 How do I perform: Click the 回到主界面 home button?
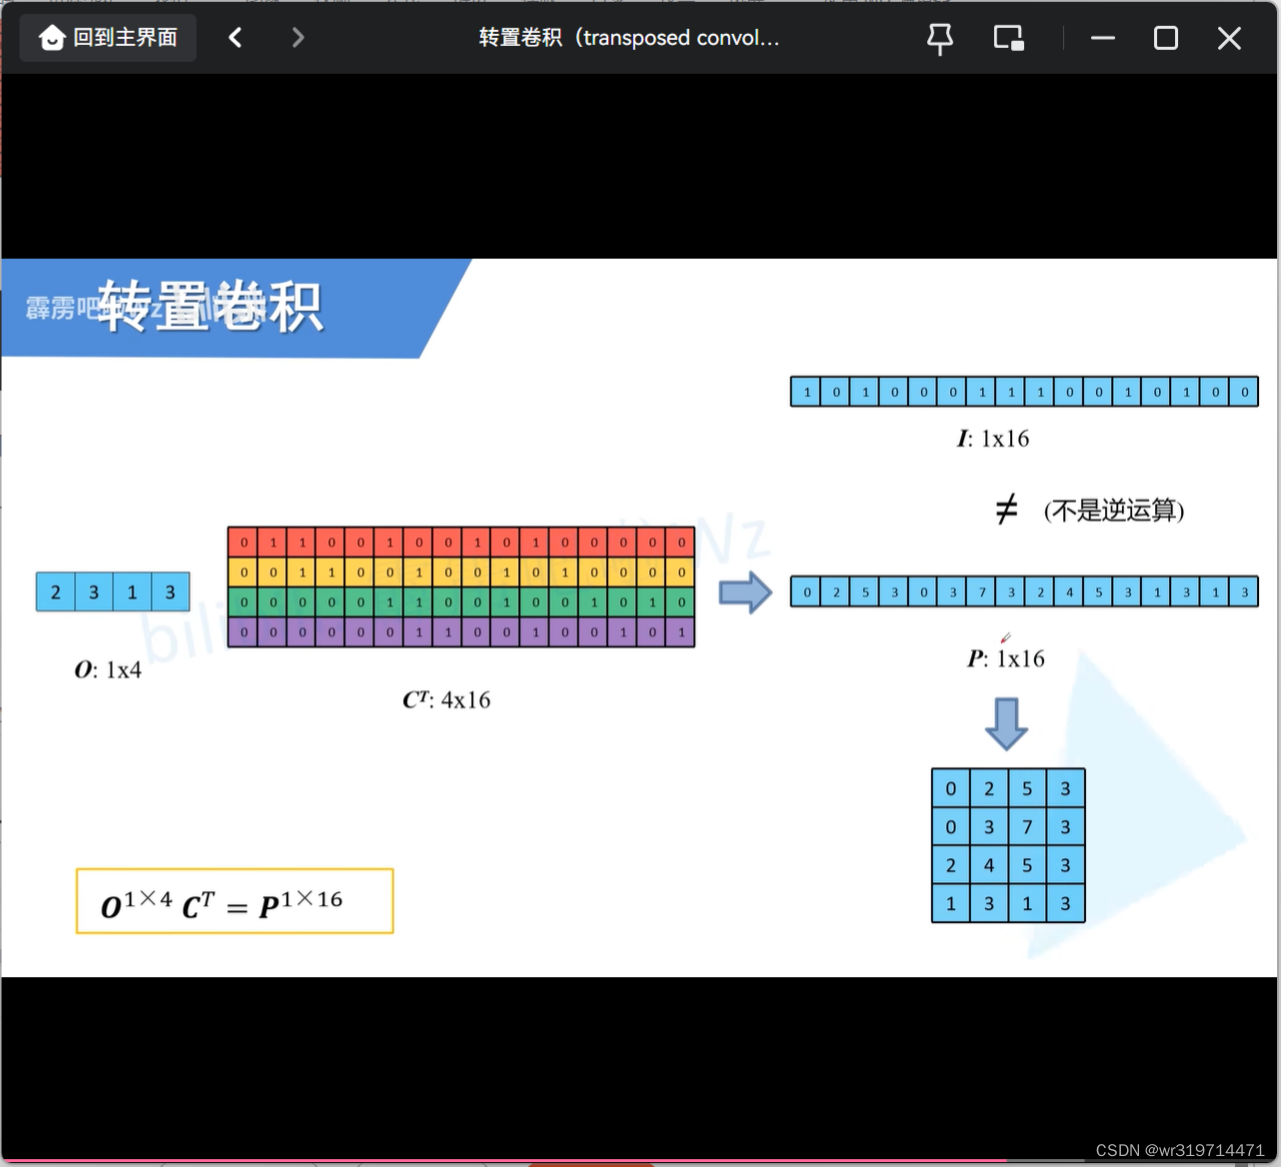tap(107, 37)
